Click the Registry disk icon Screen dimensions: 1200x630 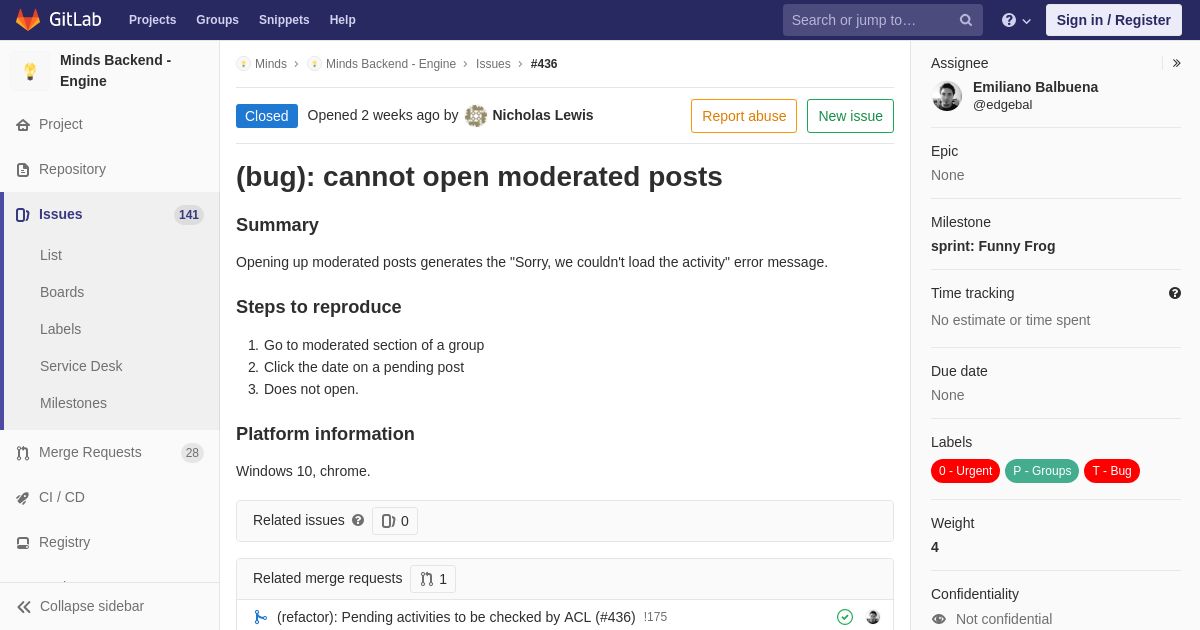[x=23, y=543]
